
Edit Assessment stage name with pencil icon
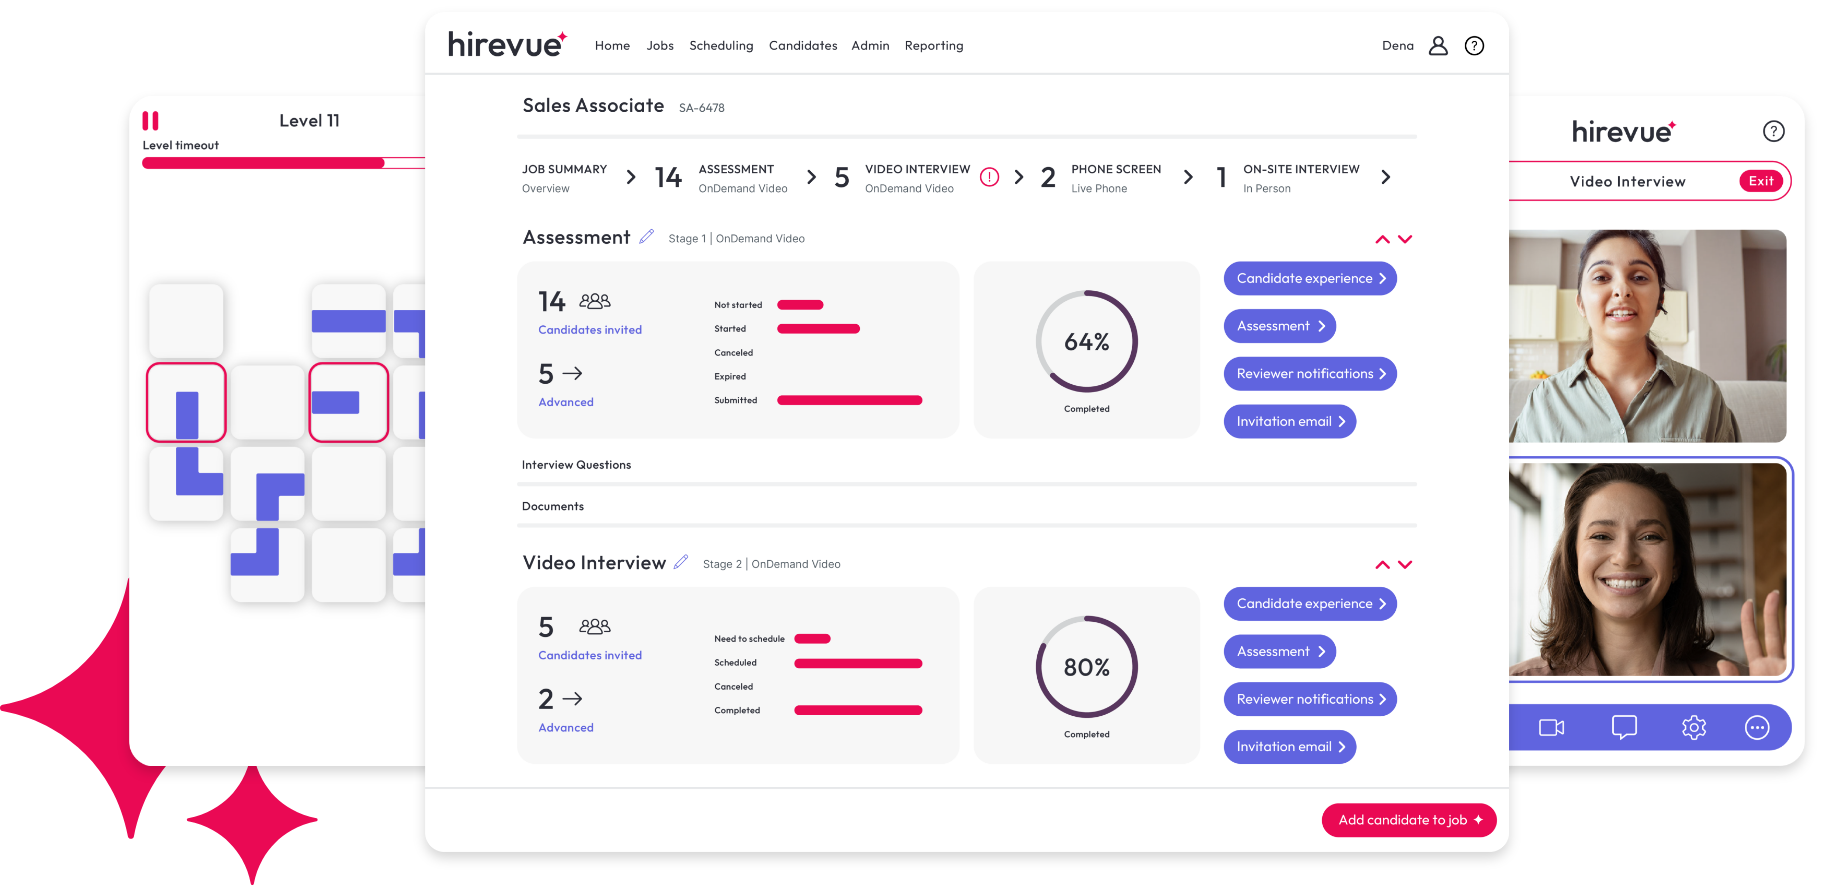click(x=647, y=237)
